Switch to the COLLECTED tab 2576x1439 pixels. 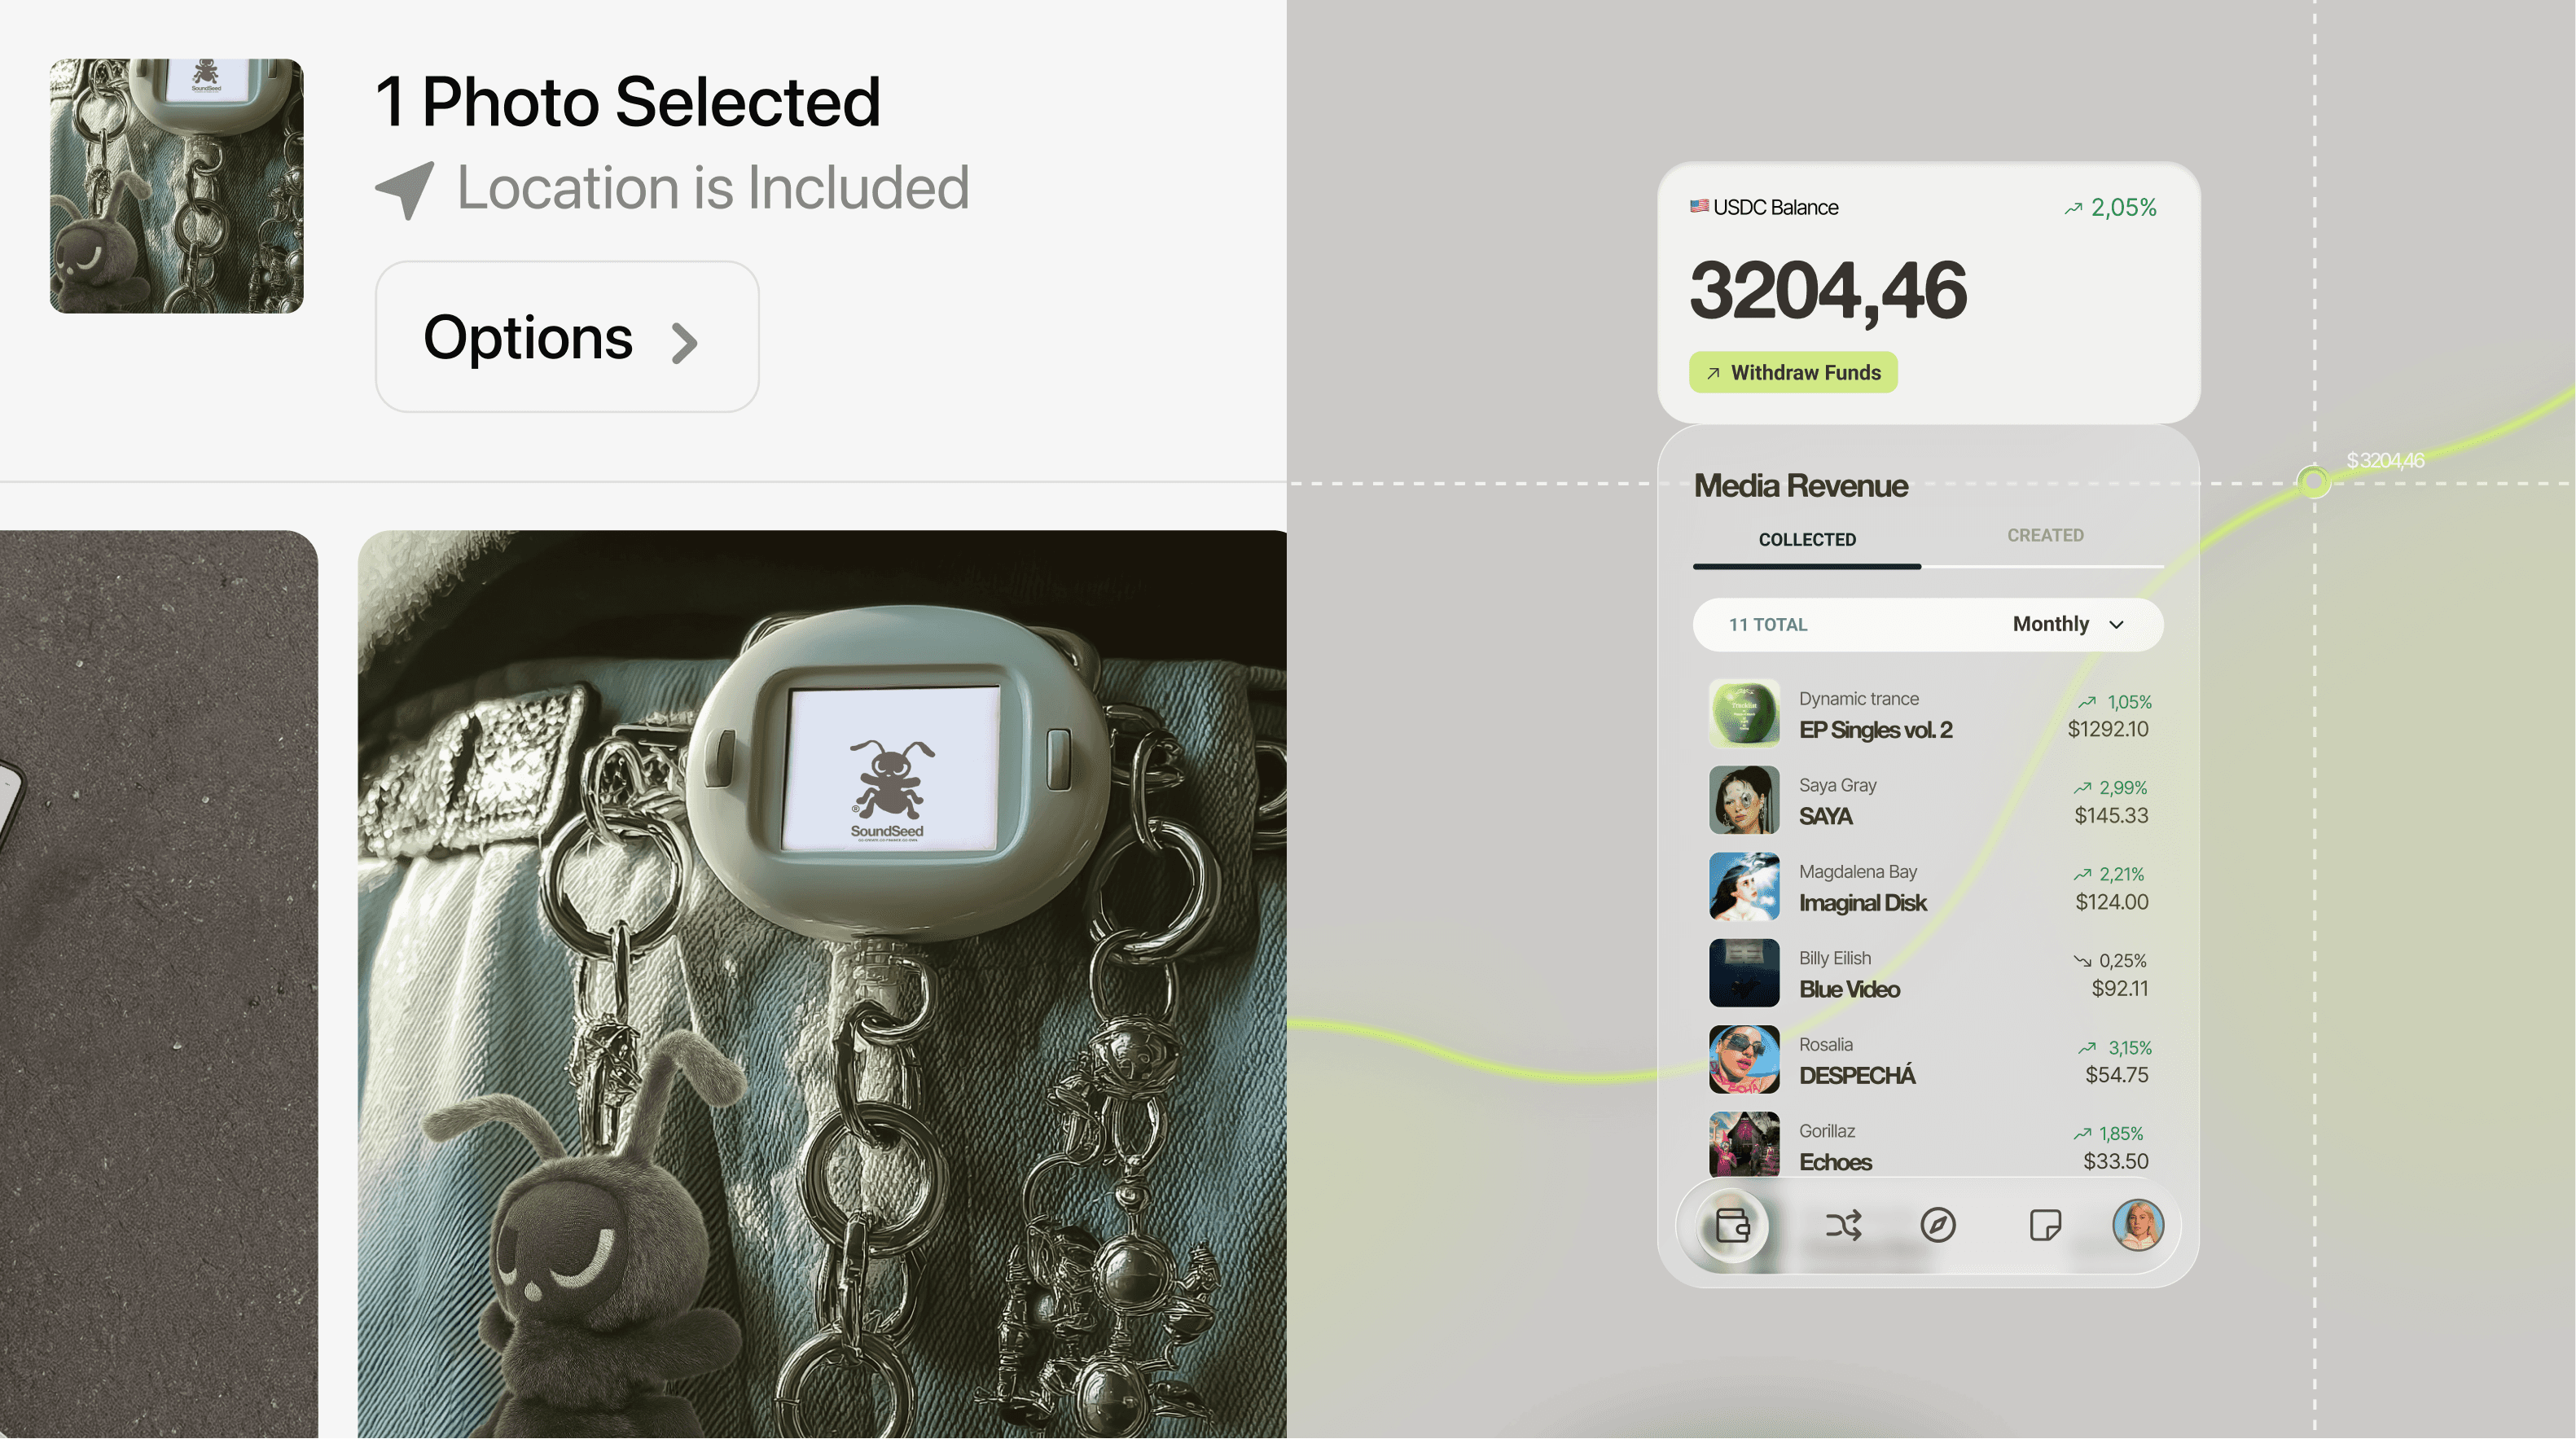tap(1807, 540)
